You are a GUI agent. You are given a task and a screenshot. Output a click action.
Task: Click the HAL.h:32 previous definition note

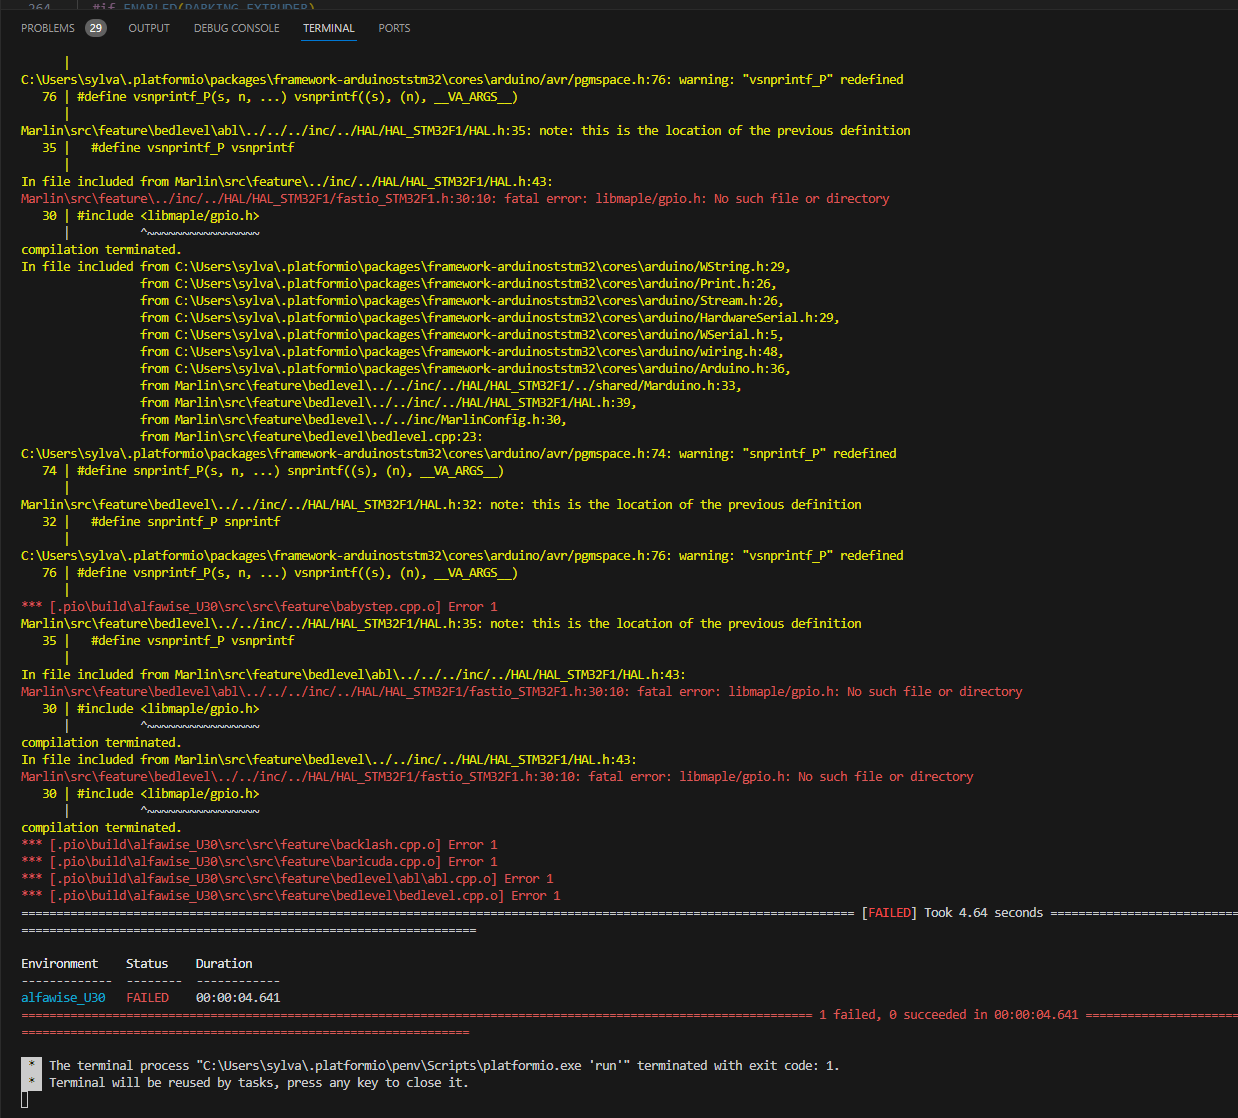[441, 505]
